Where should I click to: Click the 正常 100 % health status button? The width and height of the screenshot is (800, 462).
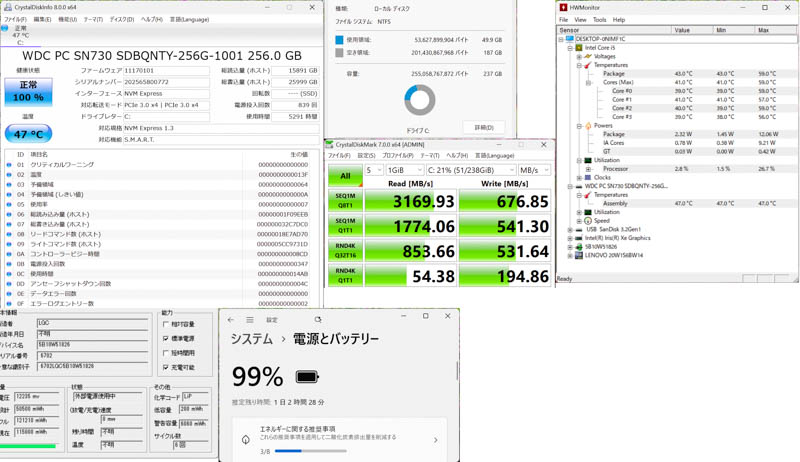29,92
